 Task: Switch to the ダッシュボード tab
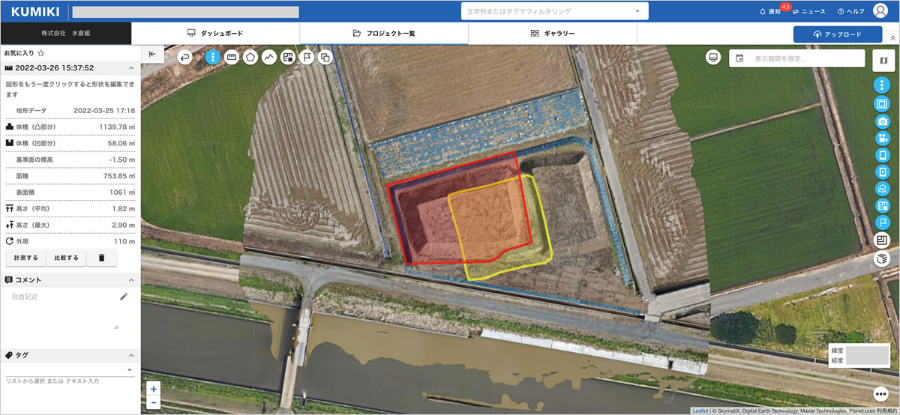[215, 33]
